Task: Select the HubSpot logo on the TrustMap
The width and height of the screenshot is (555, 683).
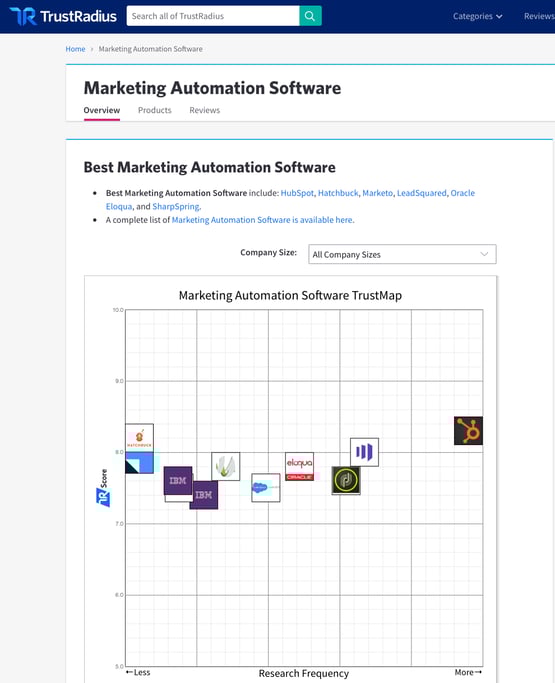Action: pyautogui.click(x=468, y=431)
